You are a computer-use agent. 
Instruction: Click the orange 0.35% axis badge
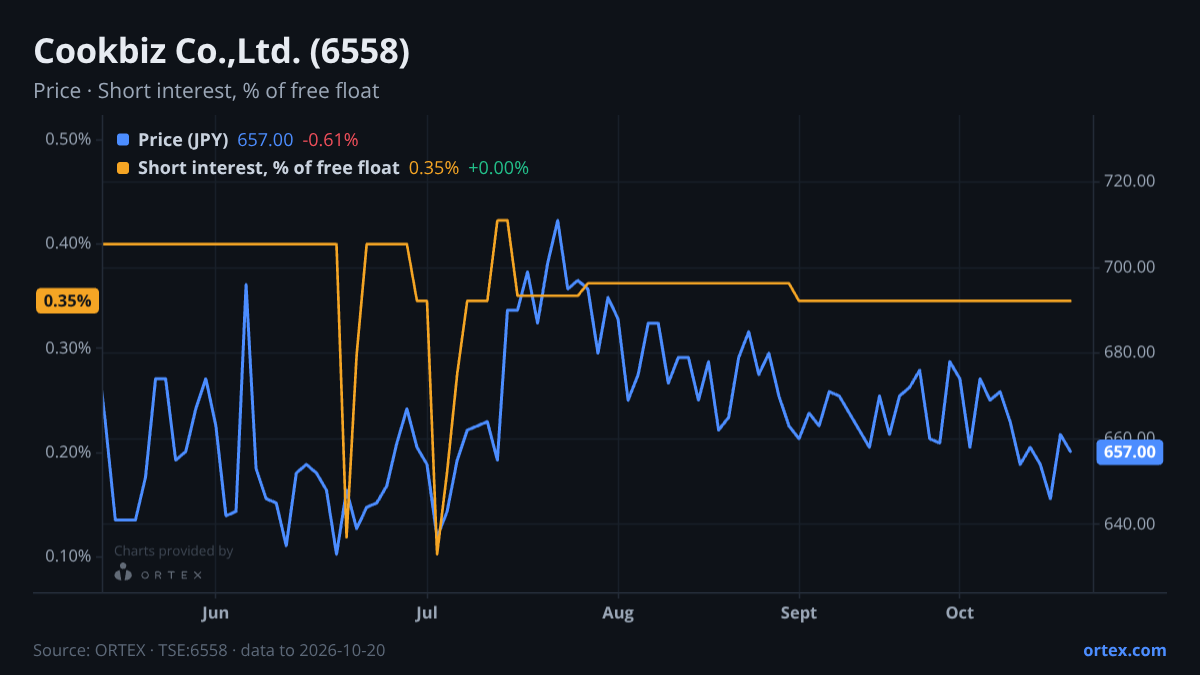(x=68, y=300)
